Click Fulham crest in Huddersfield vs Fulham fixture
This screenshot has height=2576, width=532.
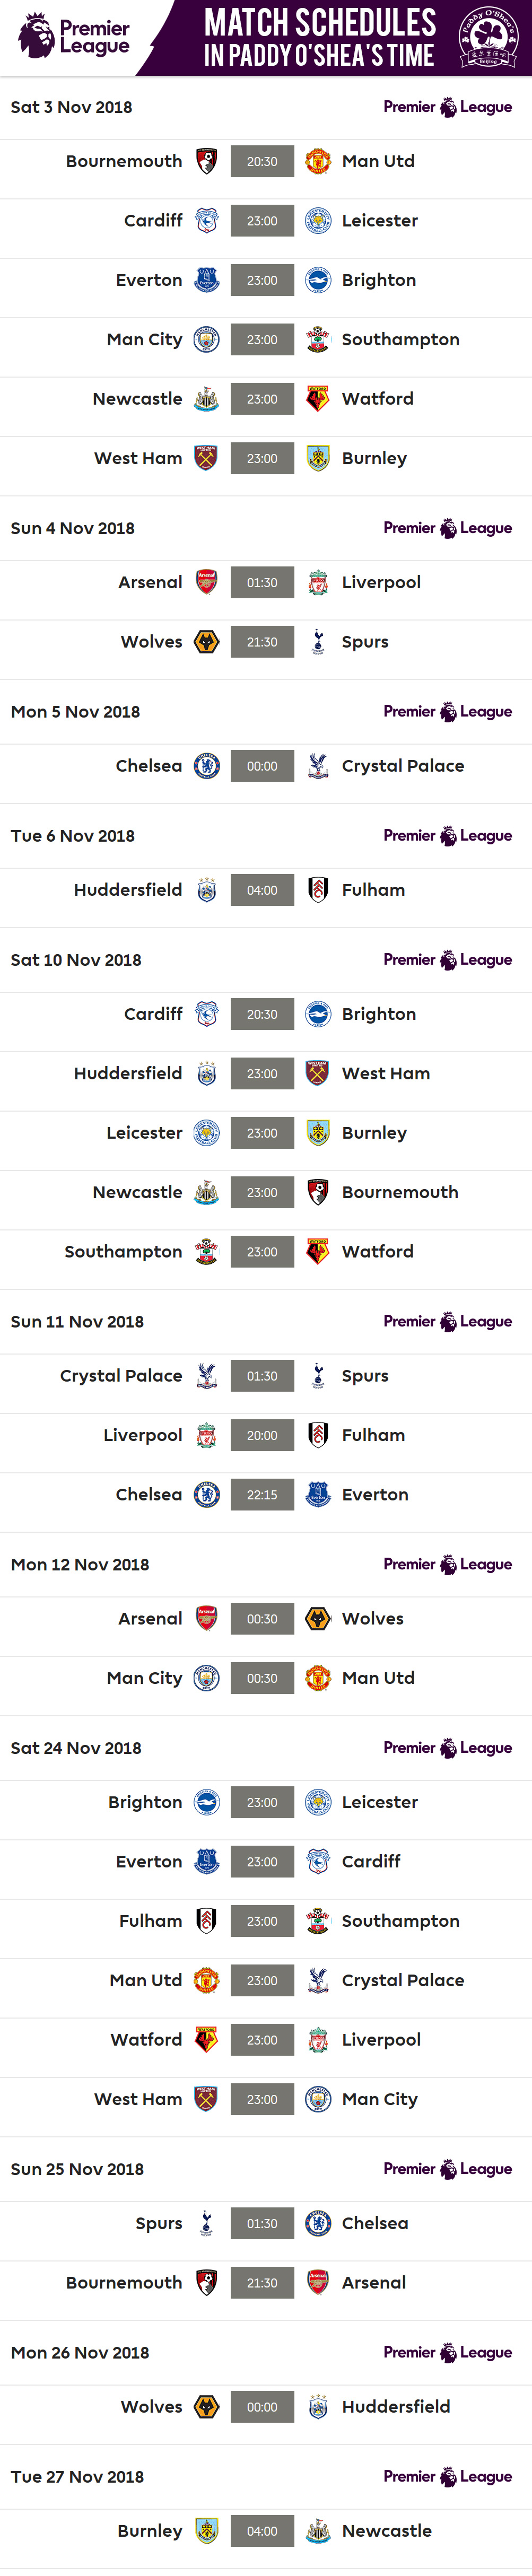point(318,890)
